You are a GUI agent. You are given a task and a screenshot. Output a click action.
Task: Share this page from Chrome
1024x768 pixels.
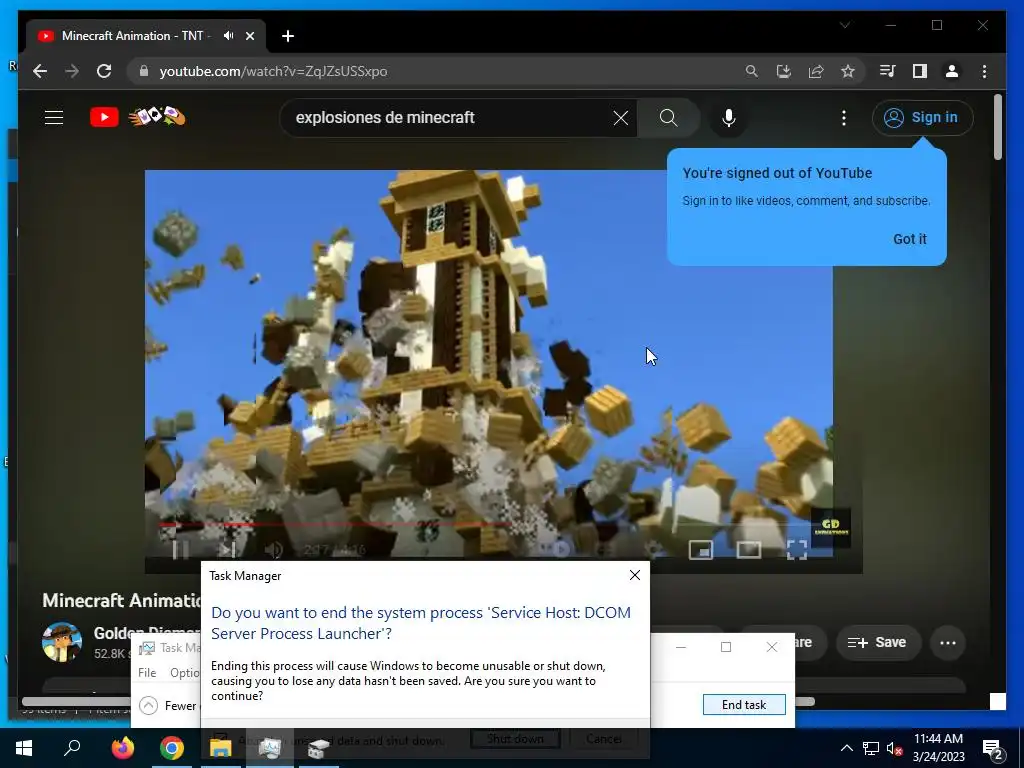pyautogui.click(x=816, y=71)
